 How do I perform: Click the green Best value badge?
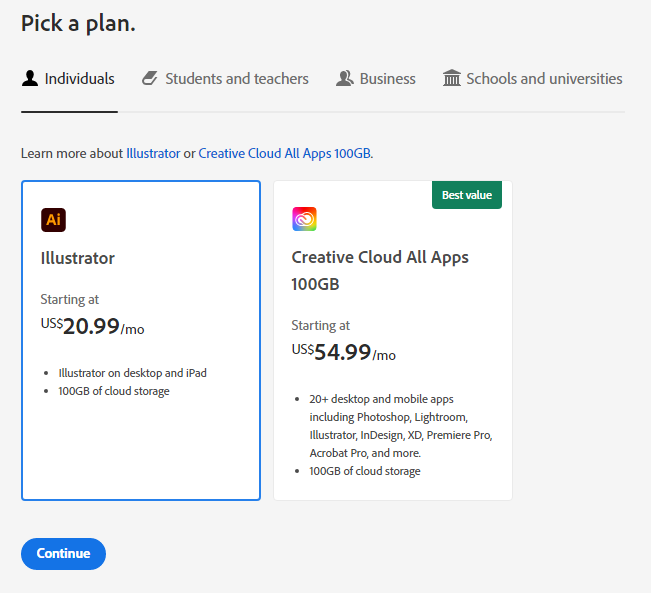point(467,195)
